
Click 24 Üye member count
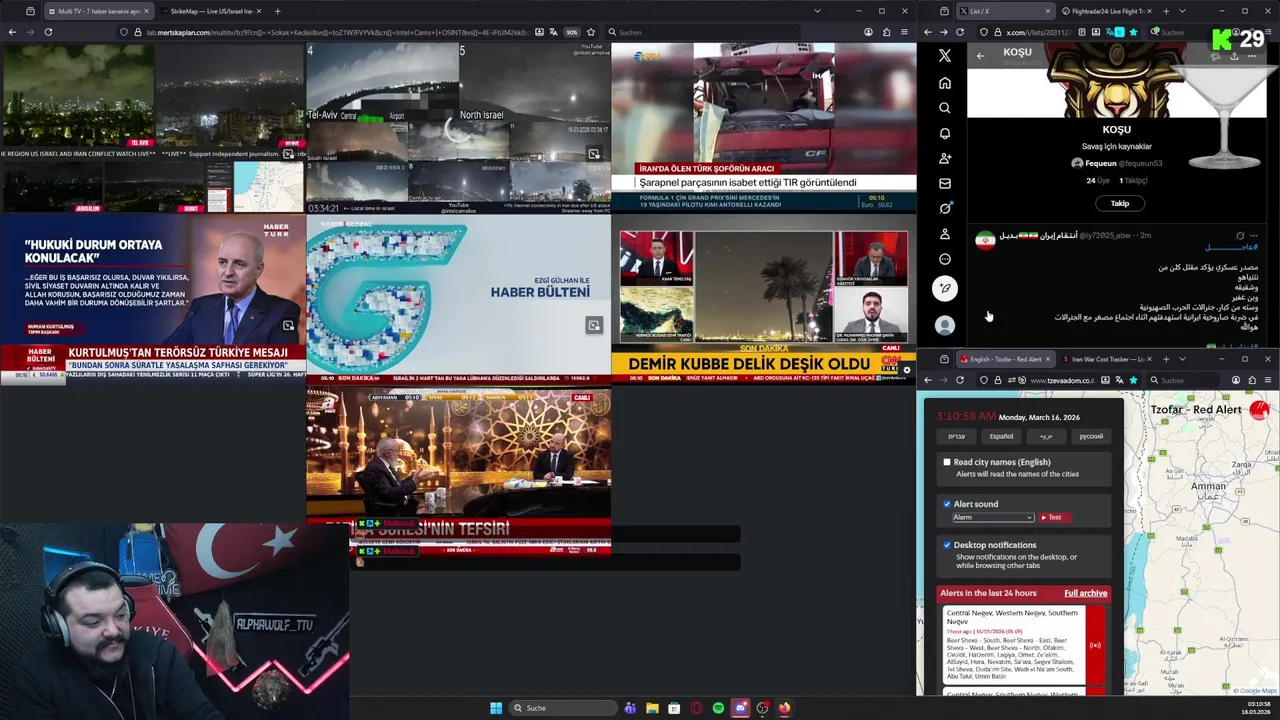point(1098,181)
